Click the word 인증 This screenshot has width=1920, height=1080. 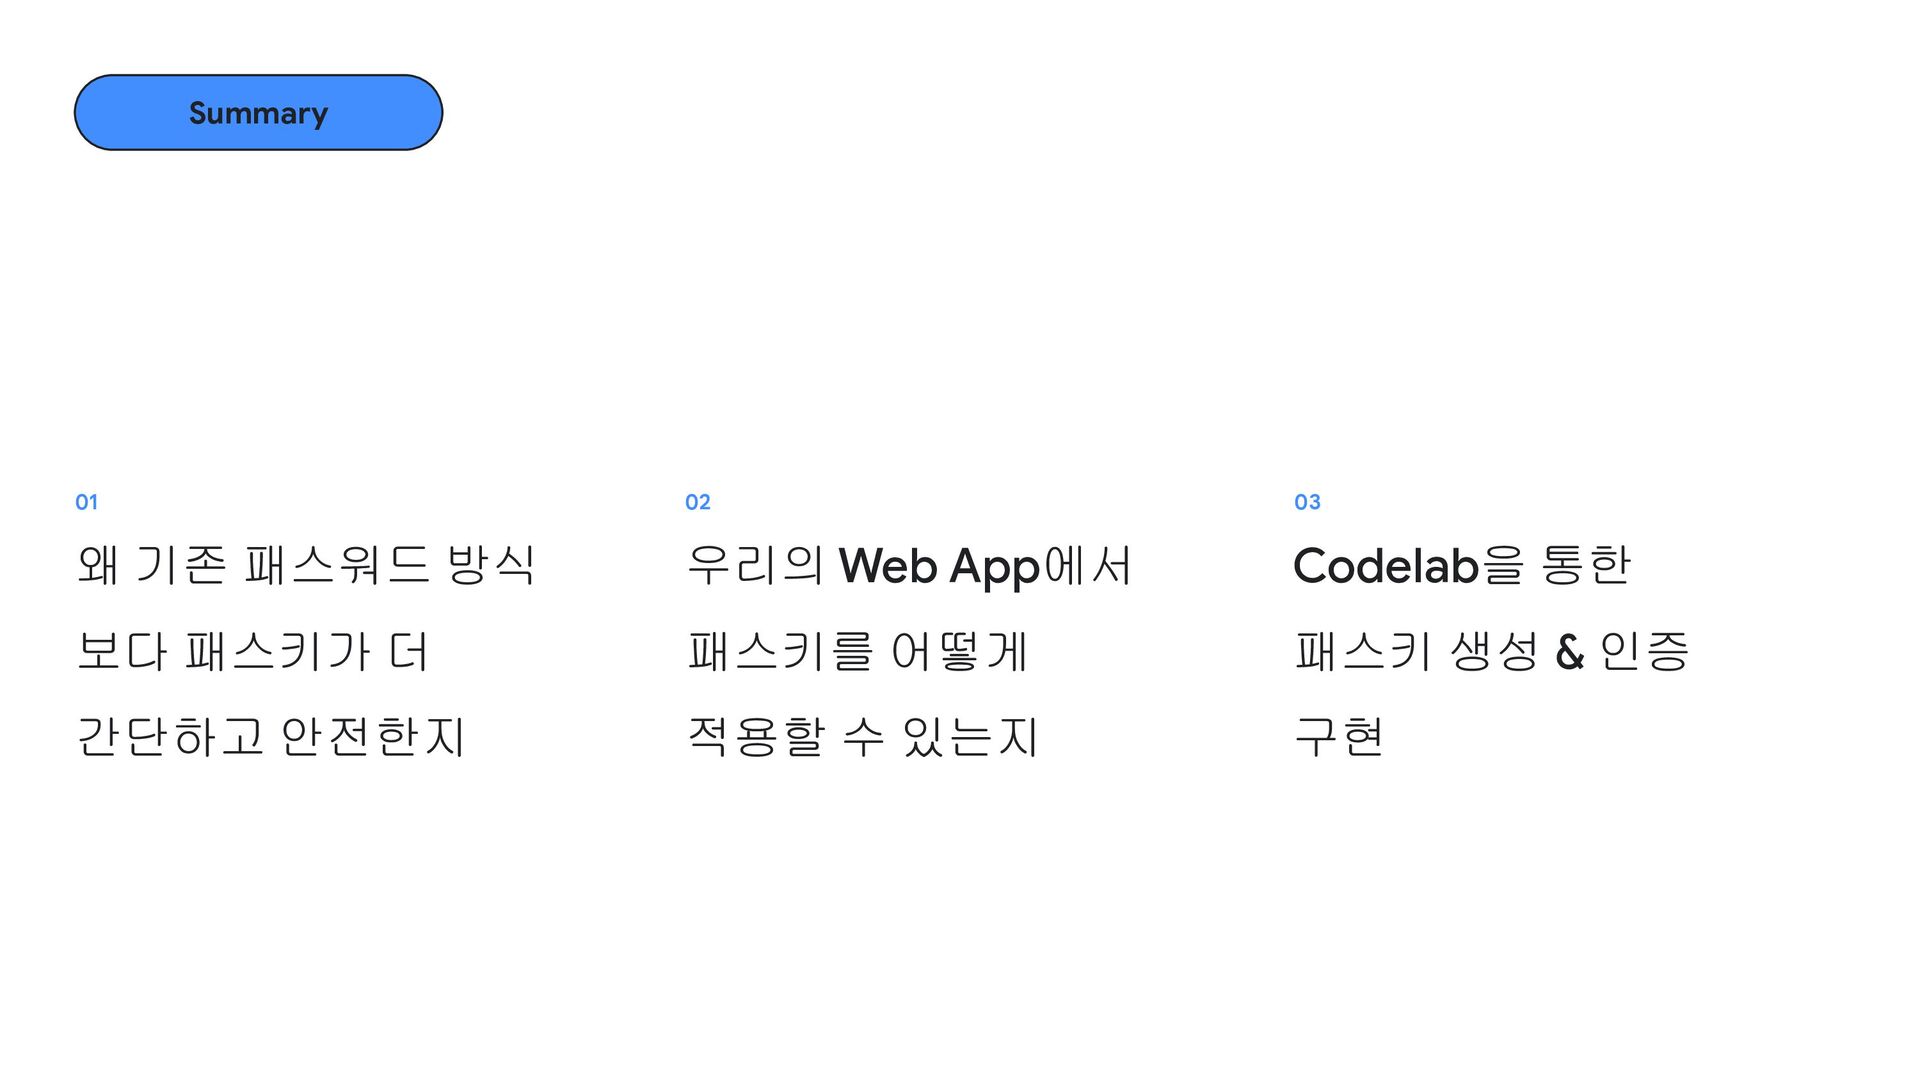[1644, 651]
